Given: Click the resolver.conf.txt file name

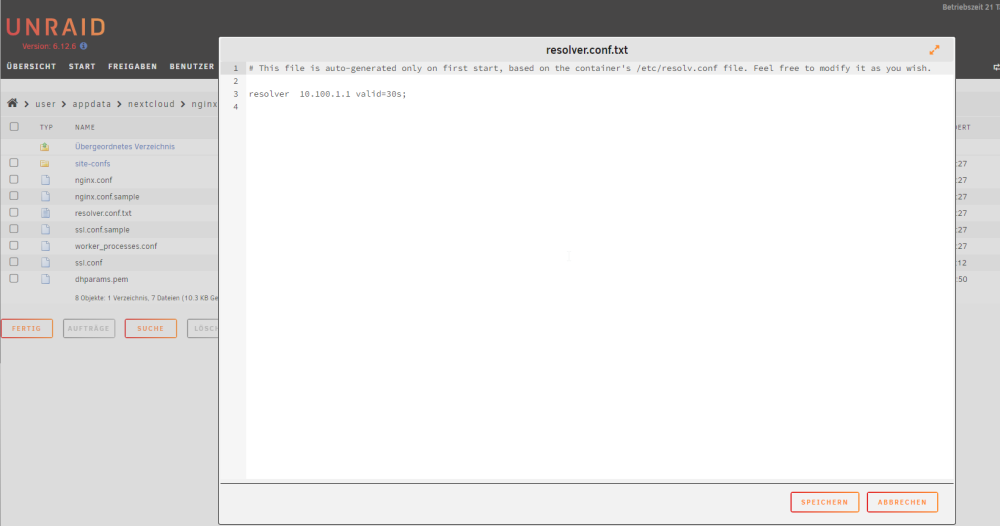Looking at the screenshot, I should pyautogui.click(x=103, y=214).
